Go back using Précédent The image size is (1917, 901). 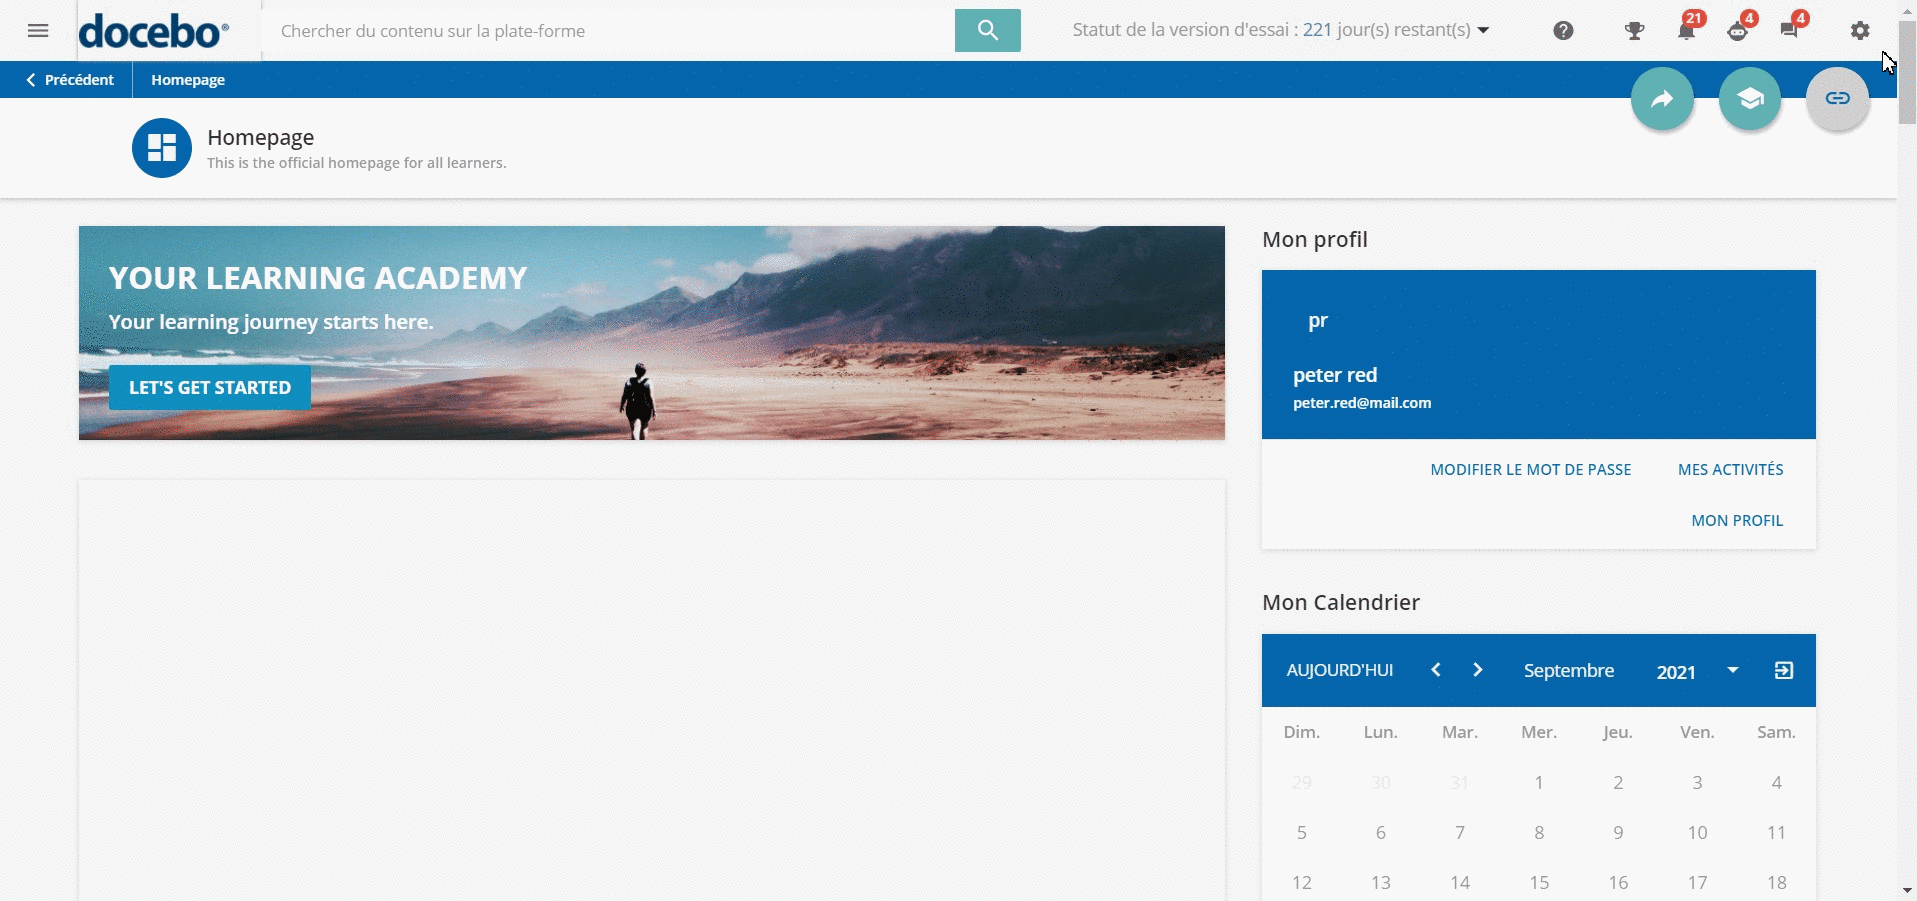tap(70, 80)
